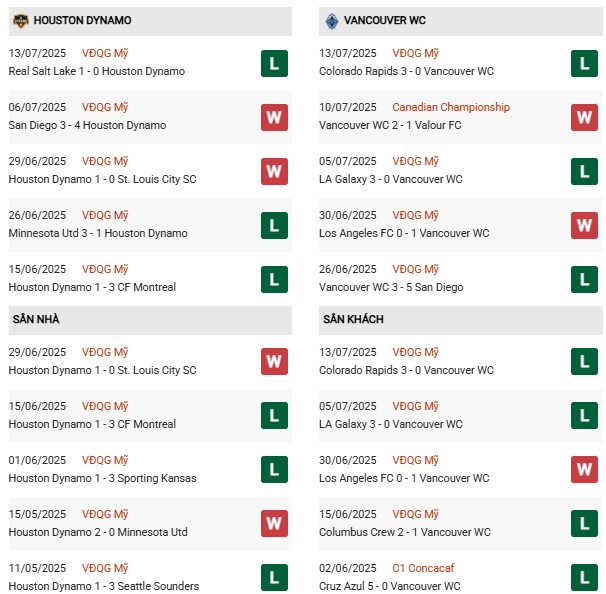Click the L badge for the Seattle Sounders match
Screen dimensions: 606x594
pyautogui.click(x=274, y=578)
